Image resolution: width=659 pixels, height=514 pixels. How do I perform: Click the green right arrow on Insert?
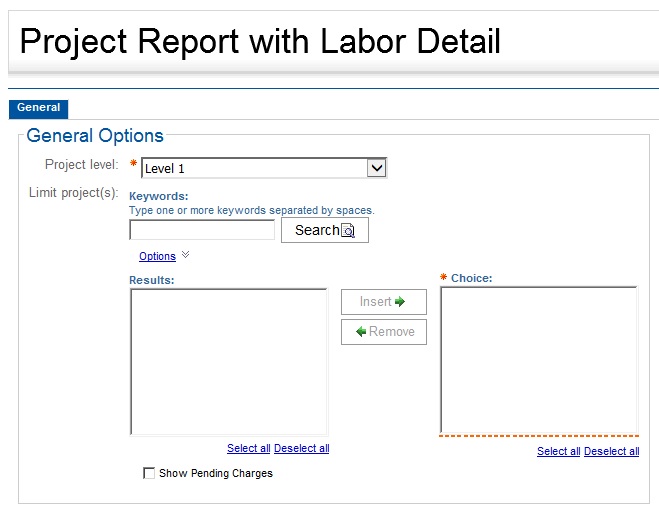[x=400, y=302]
